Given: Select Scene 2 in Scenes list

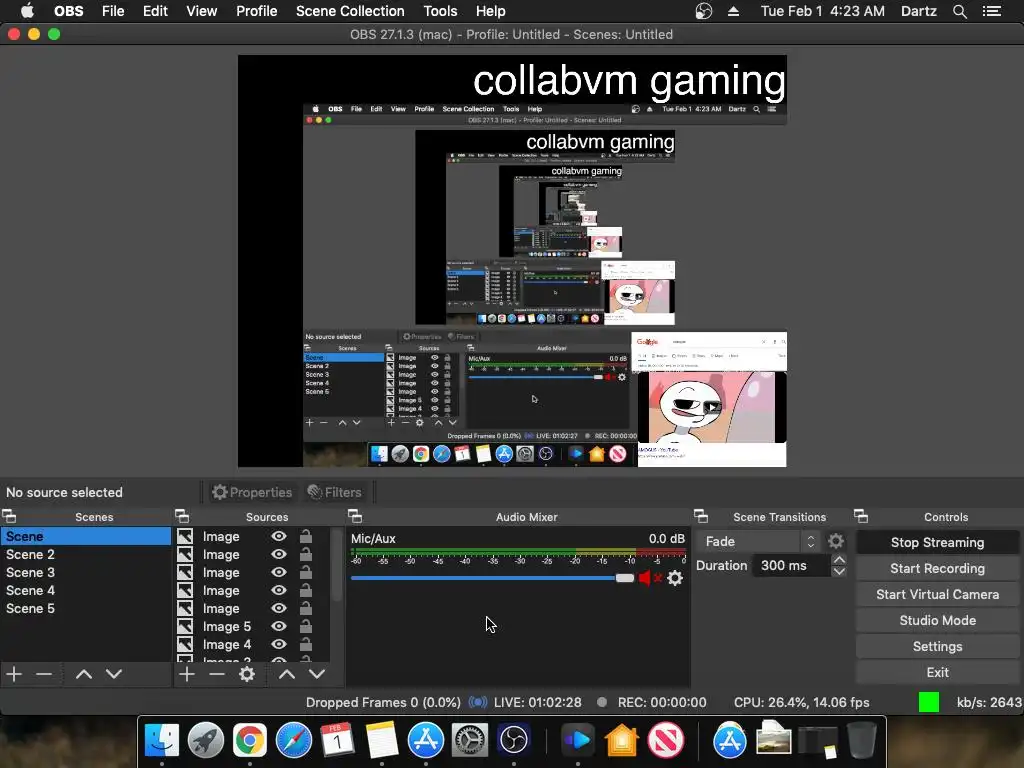Looking at the screenshot, I should coord(86,554).
